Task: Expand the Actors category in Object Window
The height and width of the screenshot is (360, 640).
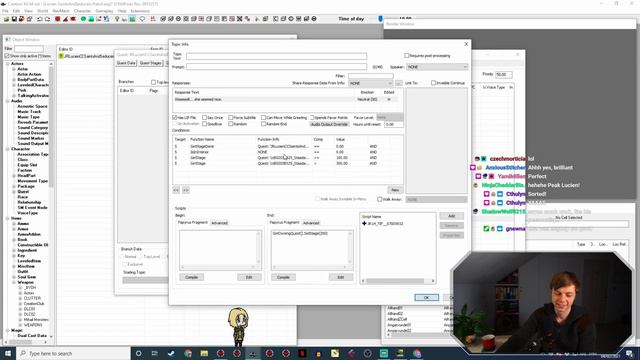Action: click(x=8, y=64)
